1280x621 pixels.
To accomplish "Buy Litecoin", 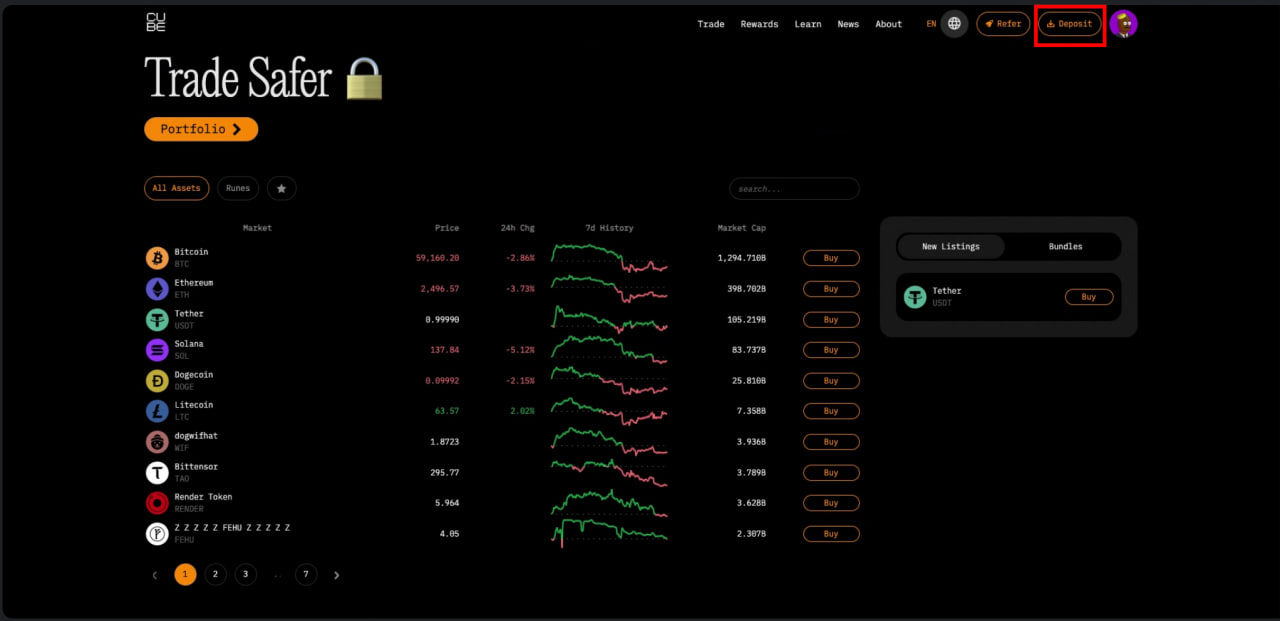I will coord(831,411).
